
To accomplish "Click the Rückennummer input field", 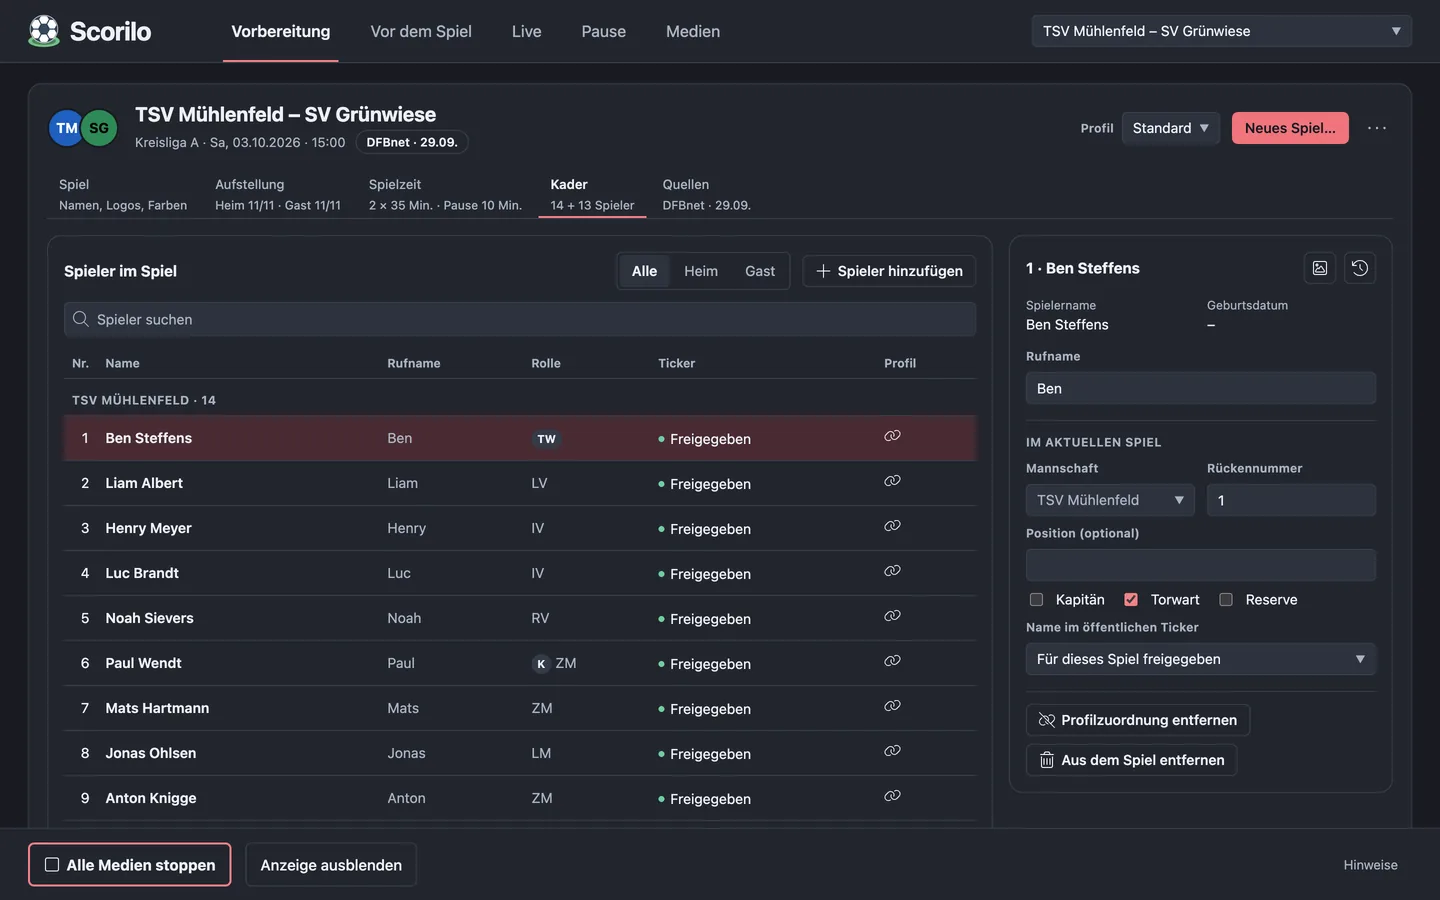I will [1291, 500].
